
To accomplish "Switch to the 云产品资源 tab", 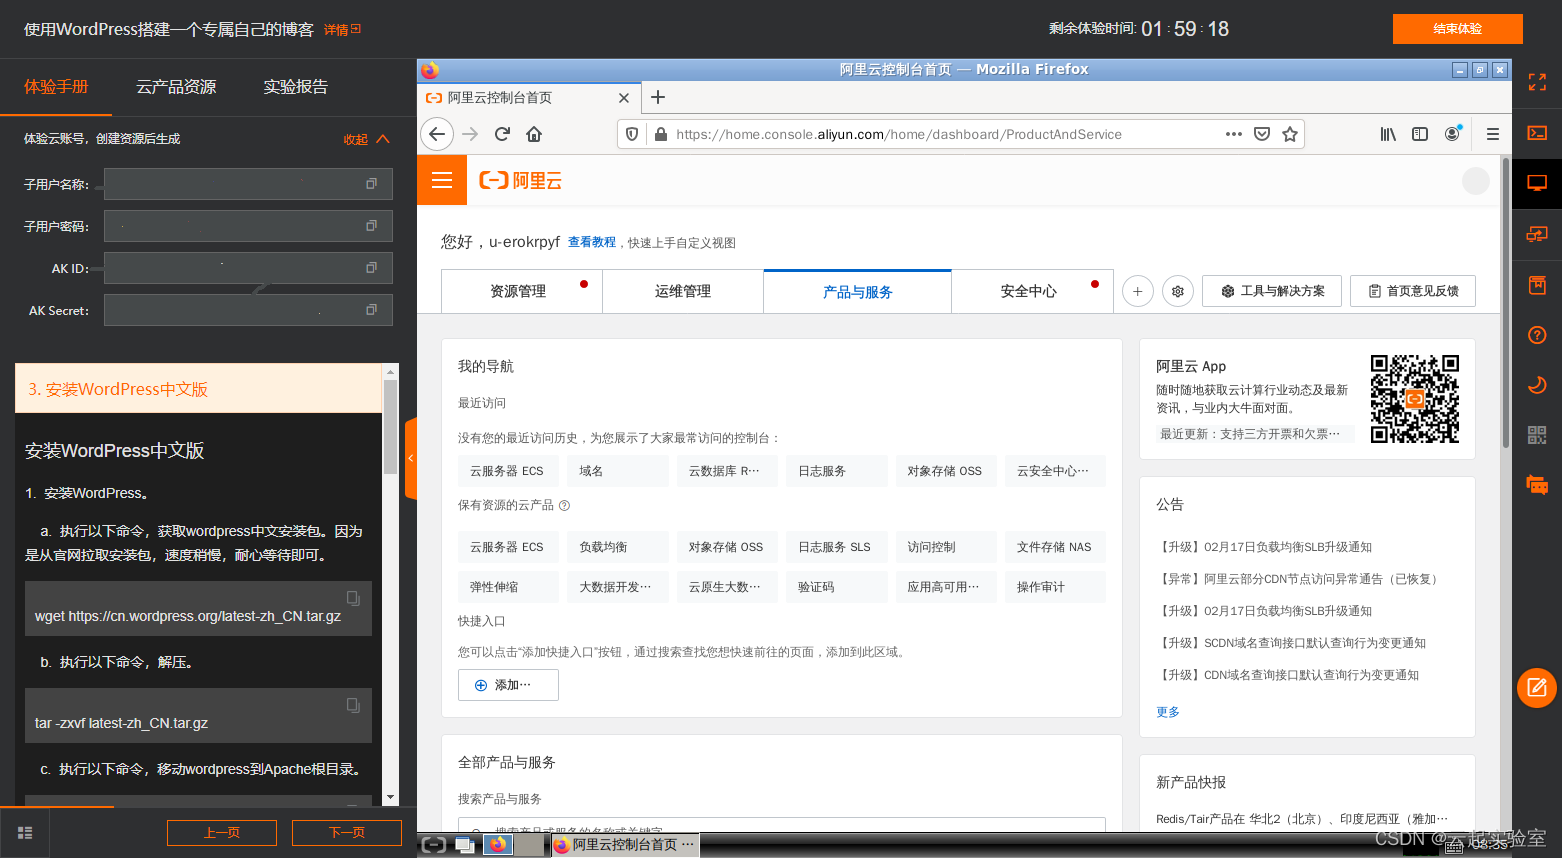I will click(x=176, y=86).
